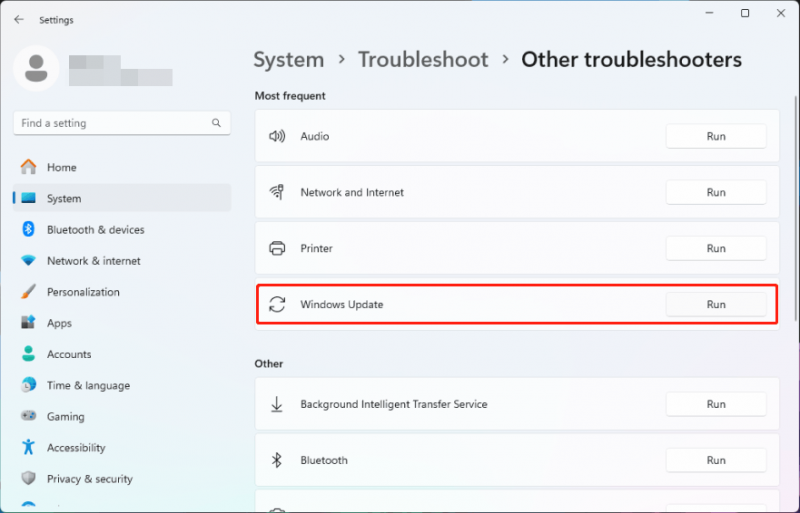800x513 pixels.
Task: Run the Audio troubleshooter
Action: (x=716, y=136)
